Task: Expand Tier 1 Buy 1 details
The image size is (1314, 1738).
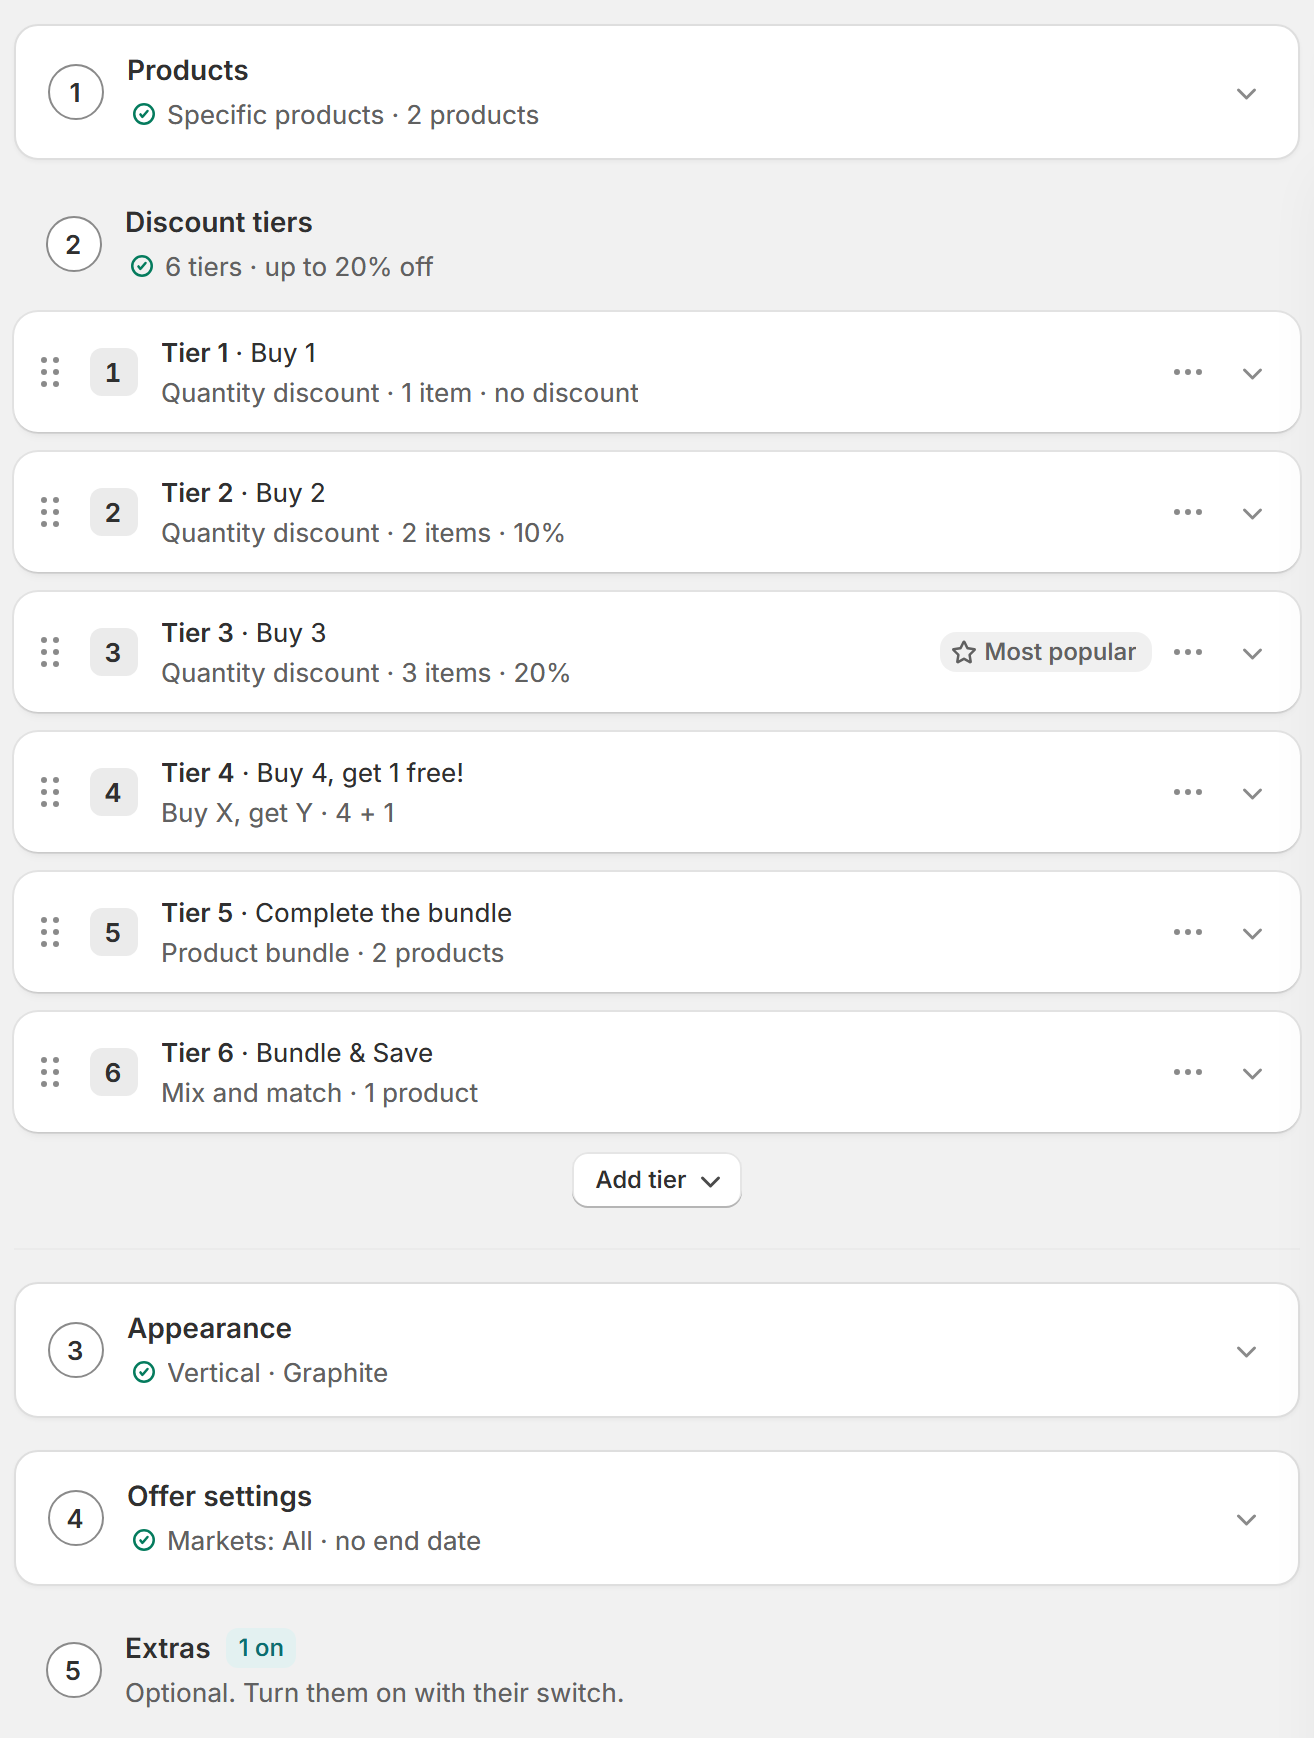Action: pos(1252,373)
